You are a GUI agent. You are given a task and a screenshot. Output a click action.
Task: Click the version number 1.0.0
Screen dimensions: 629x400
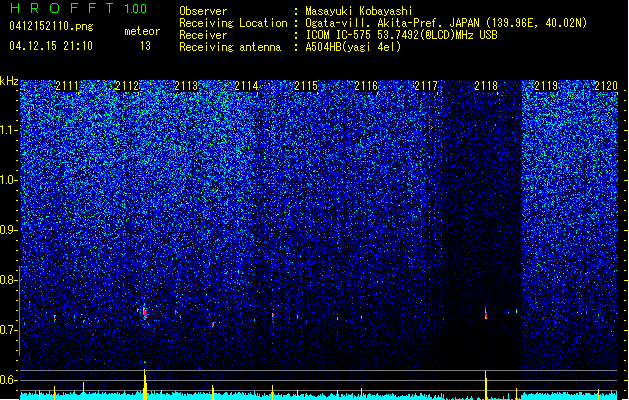136,9
